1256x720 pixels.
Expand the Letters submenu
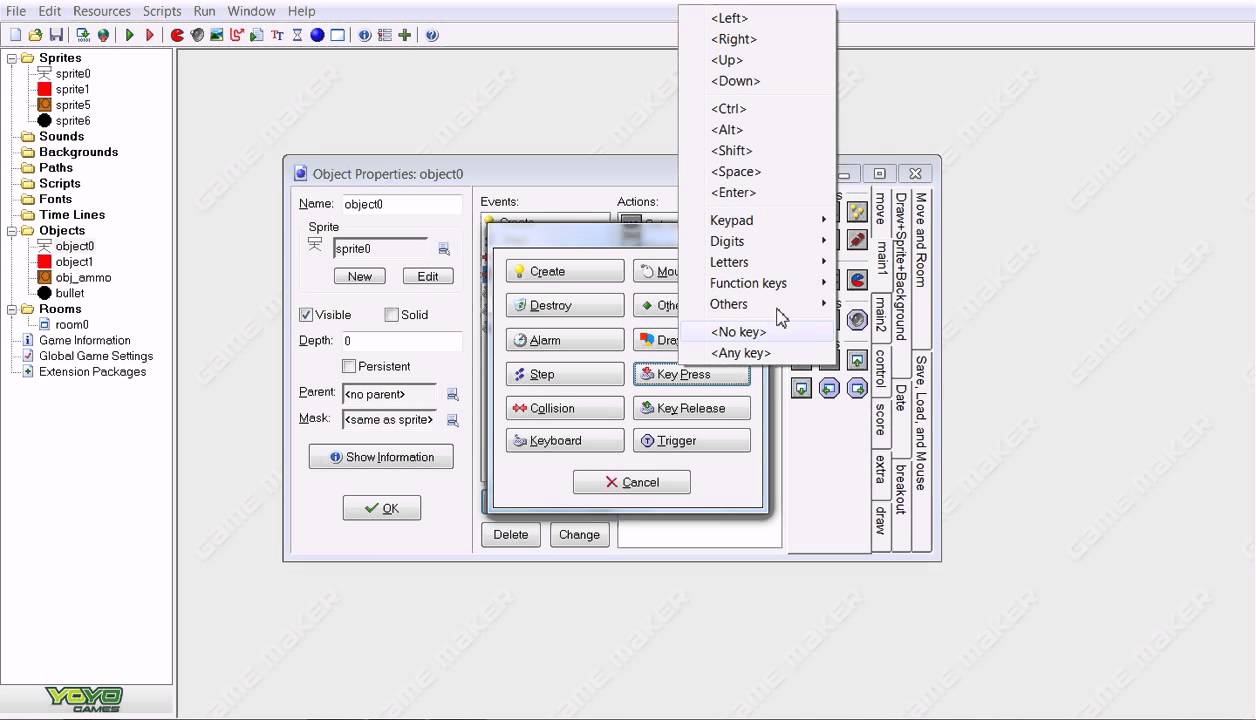(757, 262)
